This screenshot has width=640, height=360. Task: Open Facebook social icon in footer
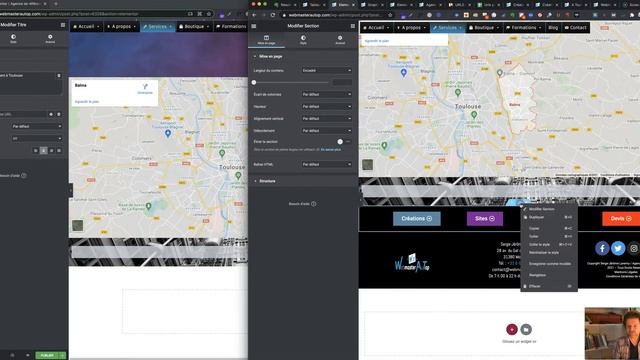point(602,248)
